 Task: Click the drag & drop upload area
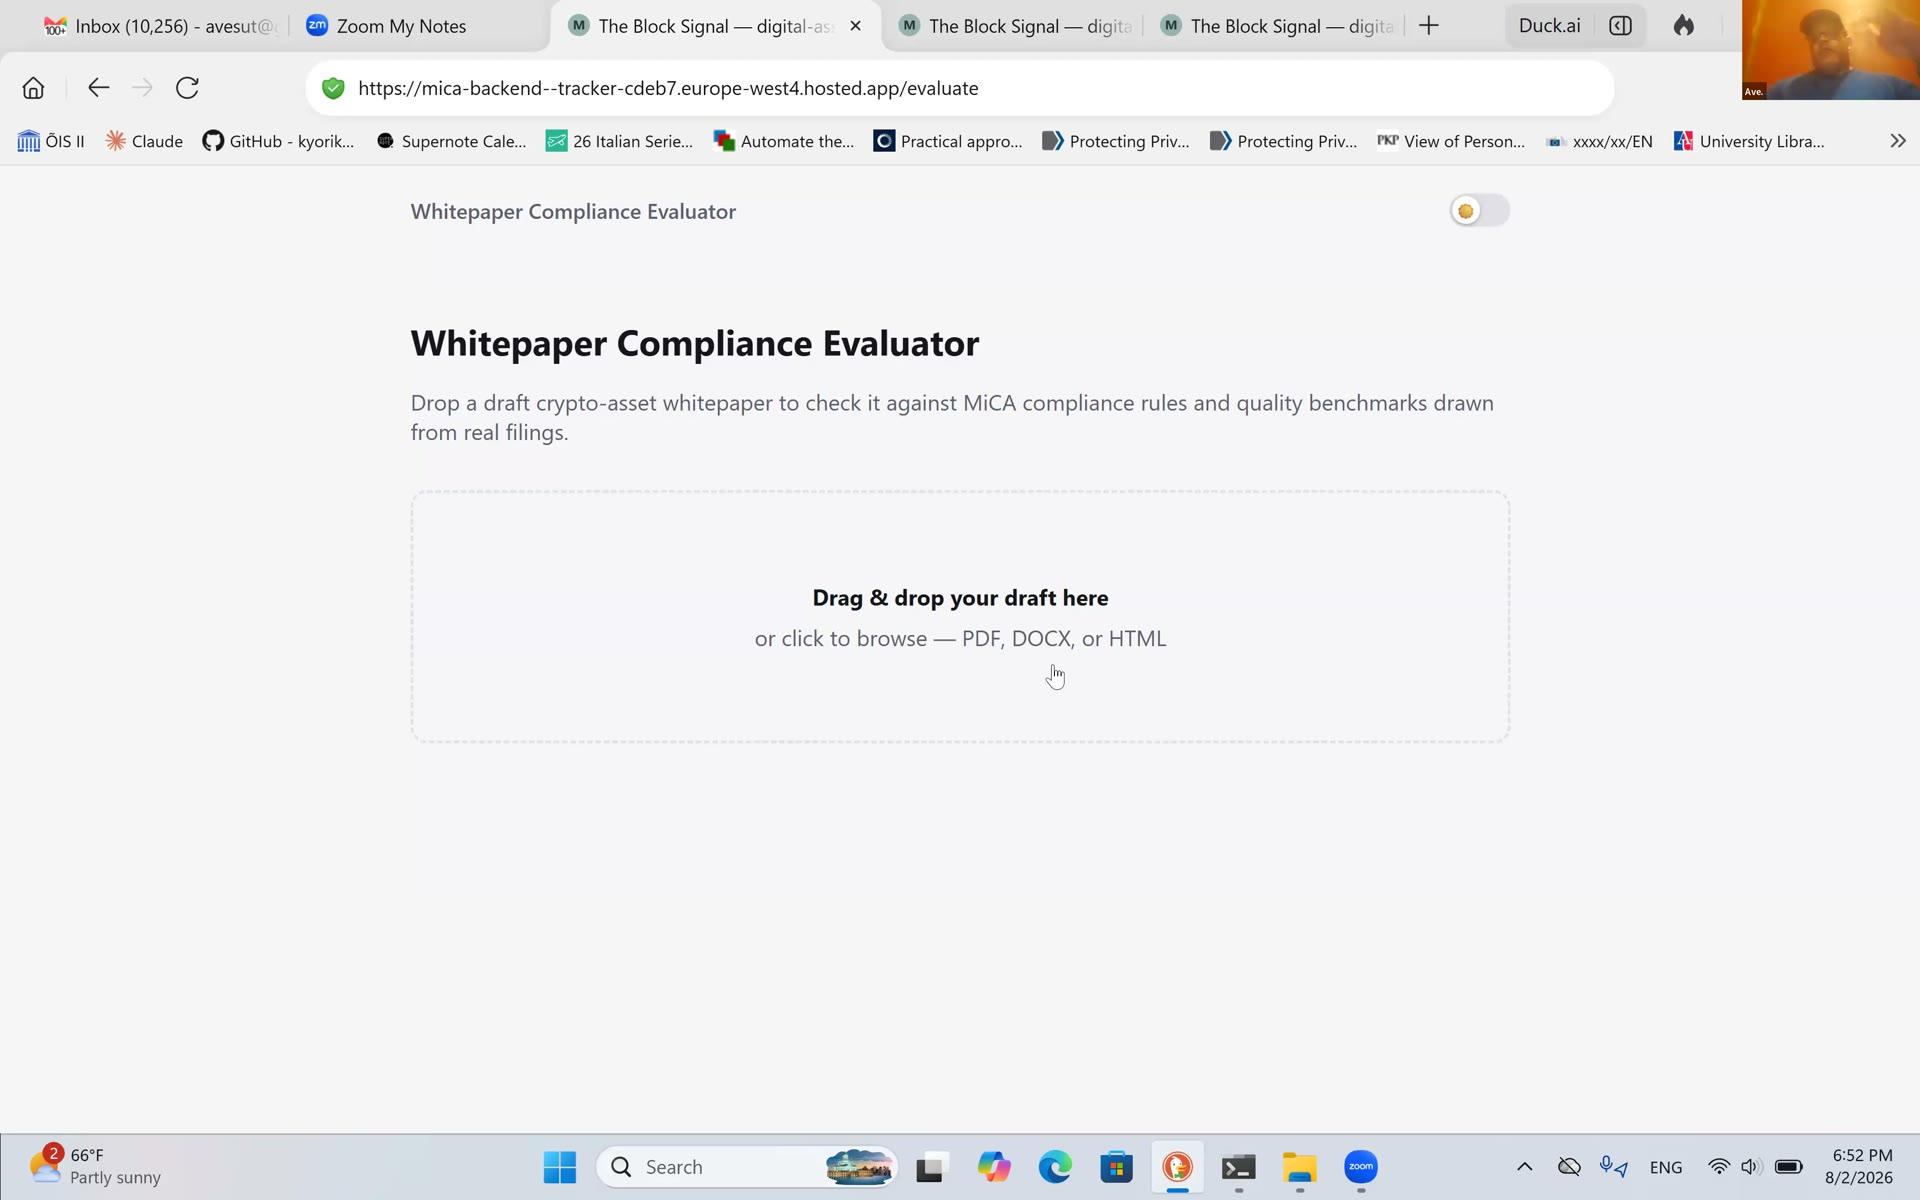[960, 616]
